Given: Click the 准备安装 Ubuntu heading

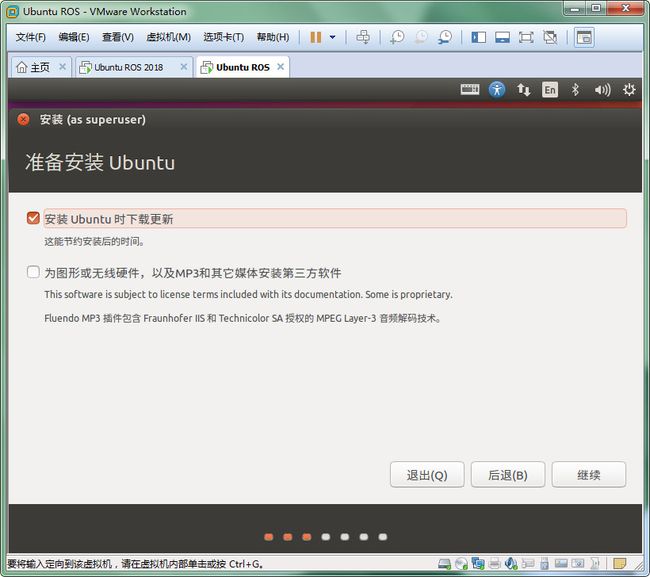Looking at the screenshot, I should click(100, 162).
